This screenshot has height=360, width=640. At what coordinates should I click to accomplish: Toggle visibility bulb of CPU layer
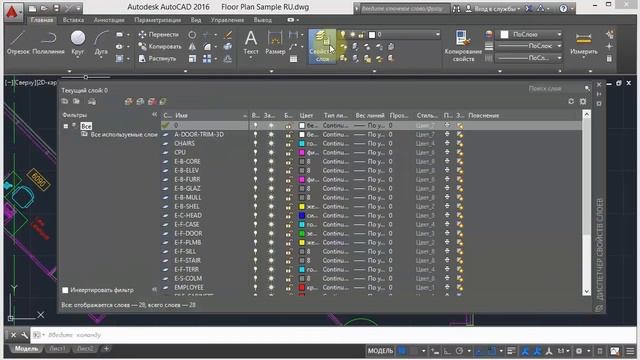coord(256,152)
